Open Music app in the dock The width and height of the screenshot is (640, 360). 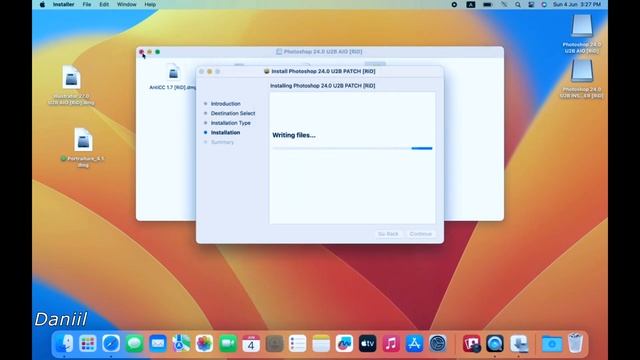click(391, 343)
